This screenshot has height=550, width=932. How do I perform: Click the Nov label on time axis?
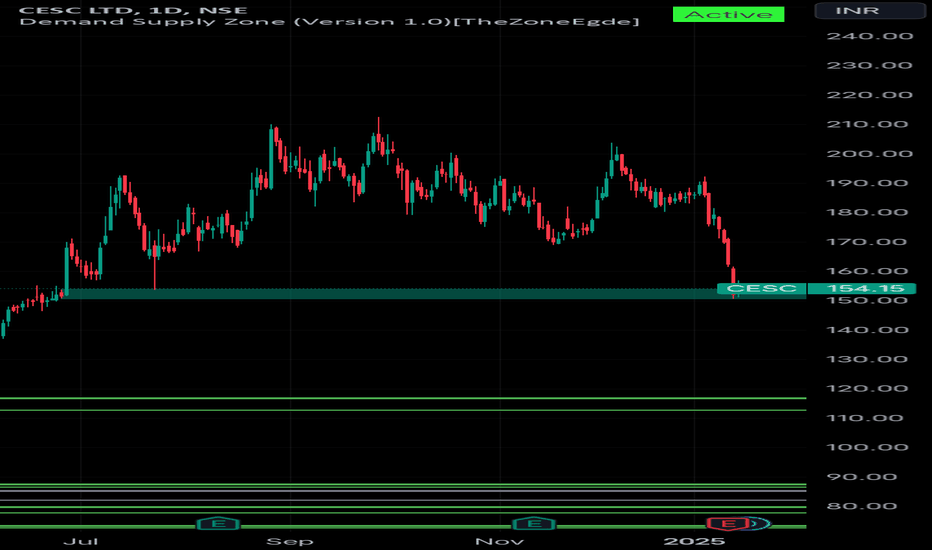coord(499,541)
